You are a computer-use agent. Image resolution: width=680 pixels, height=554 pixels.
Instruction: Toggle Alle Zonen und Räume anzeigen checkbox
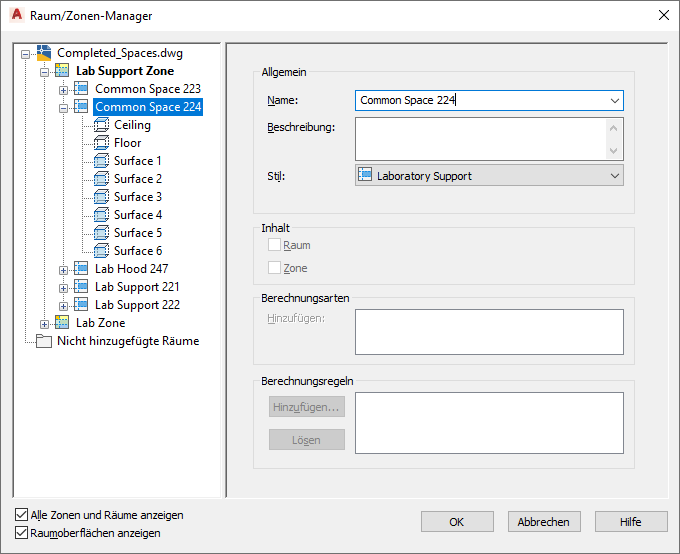click(x=21, y=515)
